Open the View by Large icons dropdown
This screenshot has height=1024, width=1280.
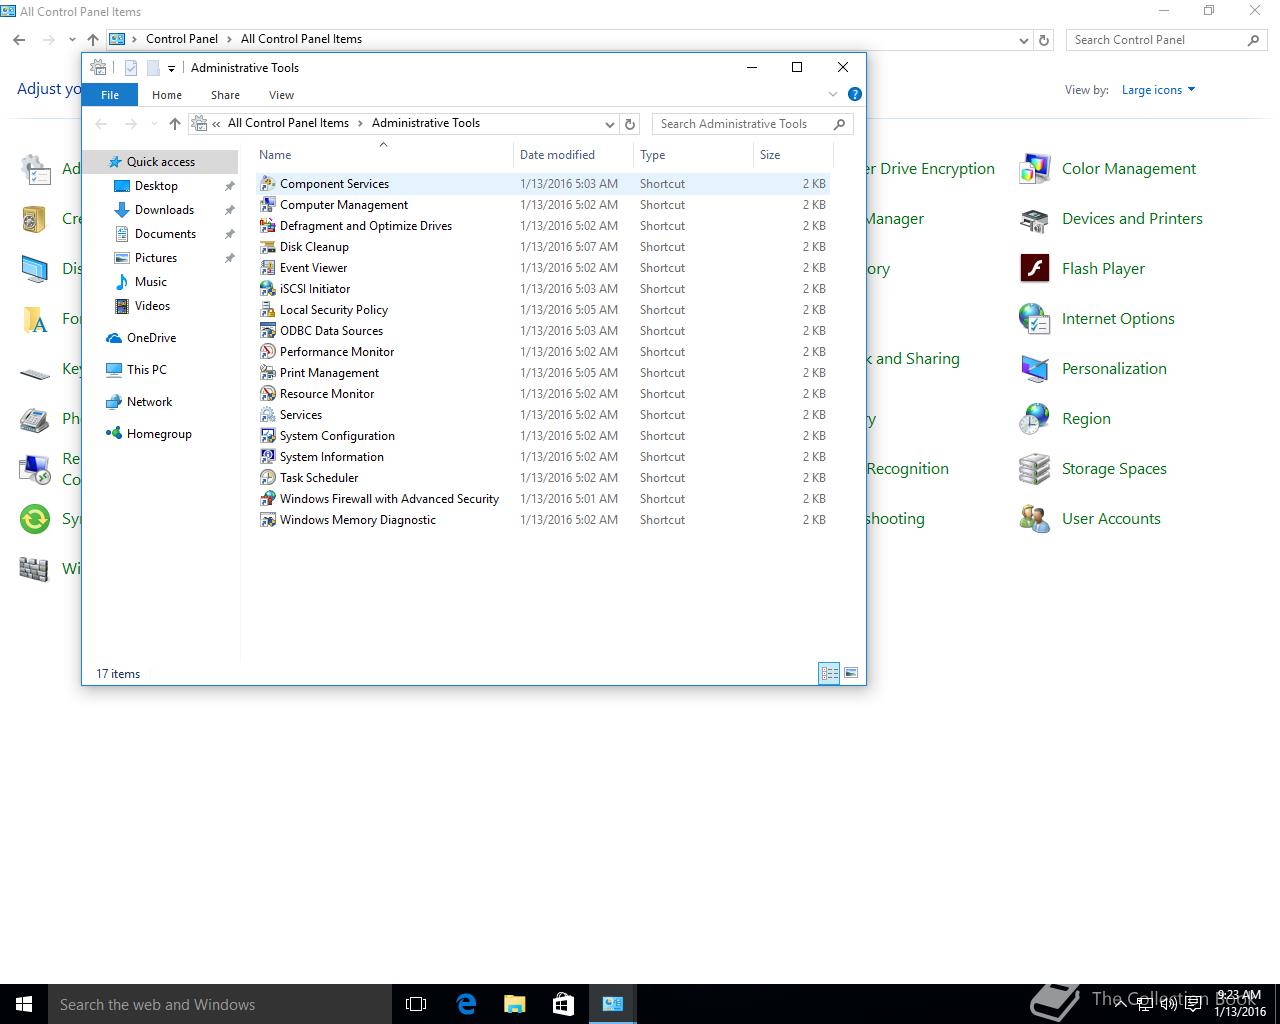click(x=1158, y=90)
